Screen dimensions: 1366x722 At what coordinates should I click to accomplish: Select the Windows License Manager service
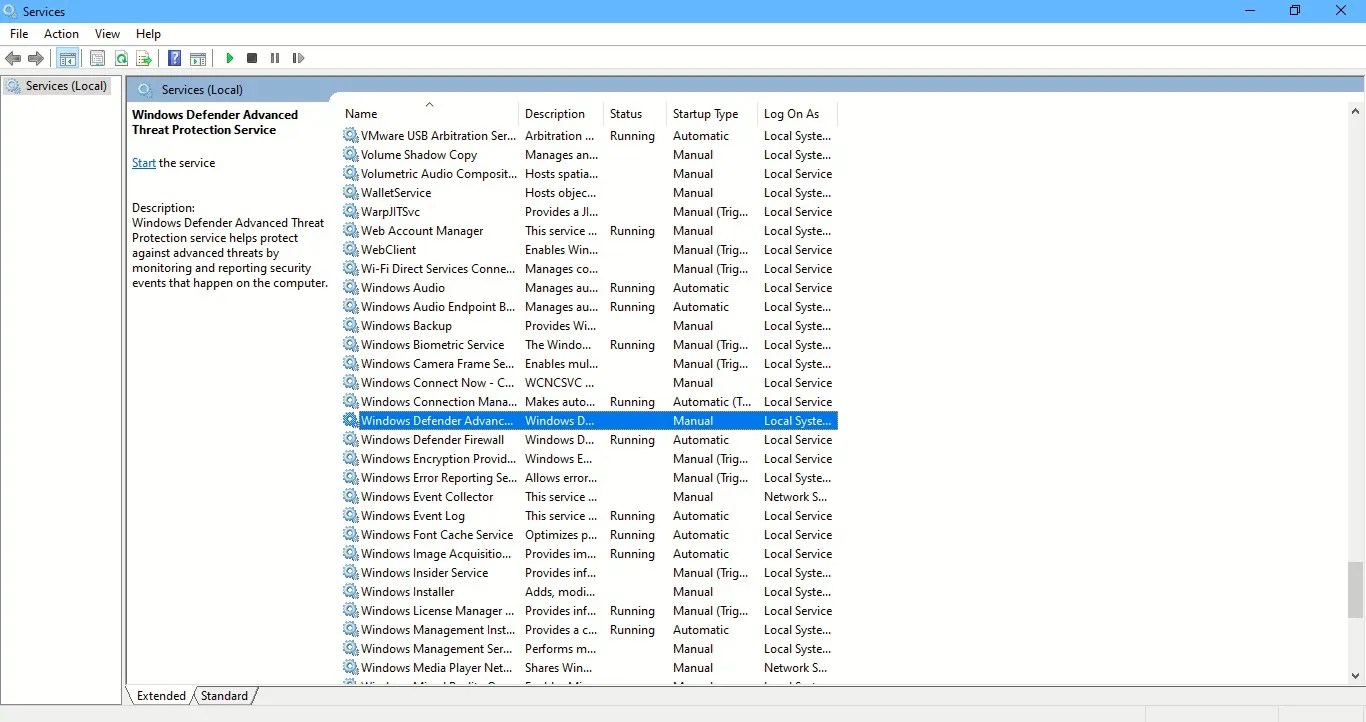(590, 610)
